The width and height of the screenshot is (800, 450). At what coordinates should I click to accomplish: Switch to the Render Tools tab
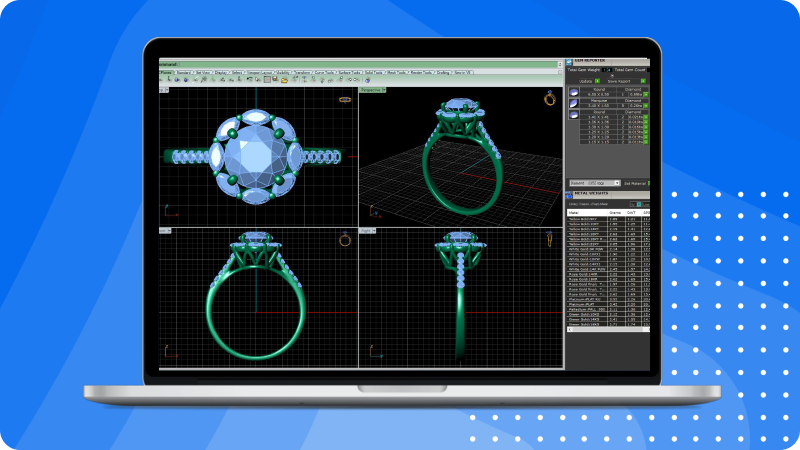coord(422,72)
